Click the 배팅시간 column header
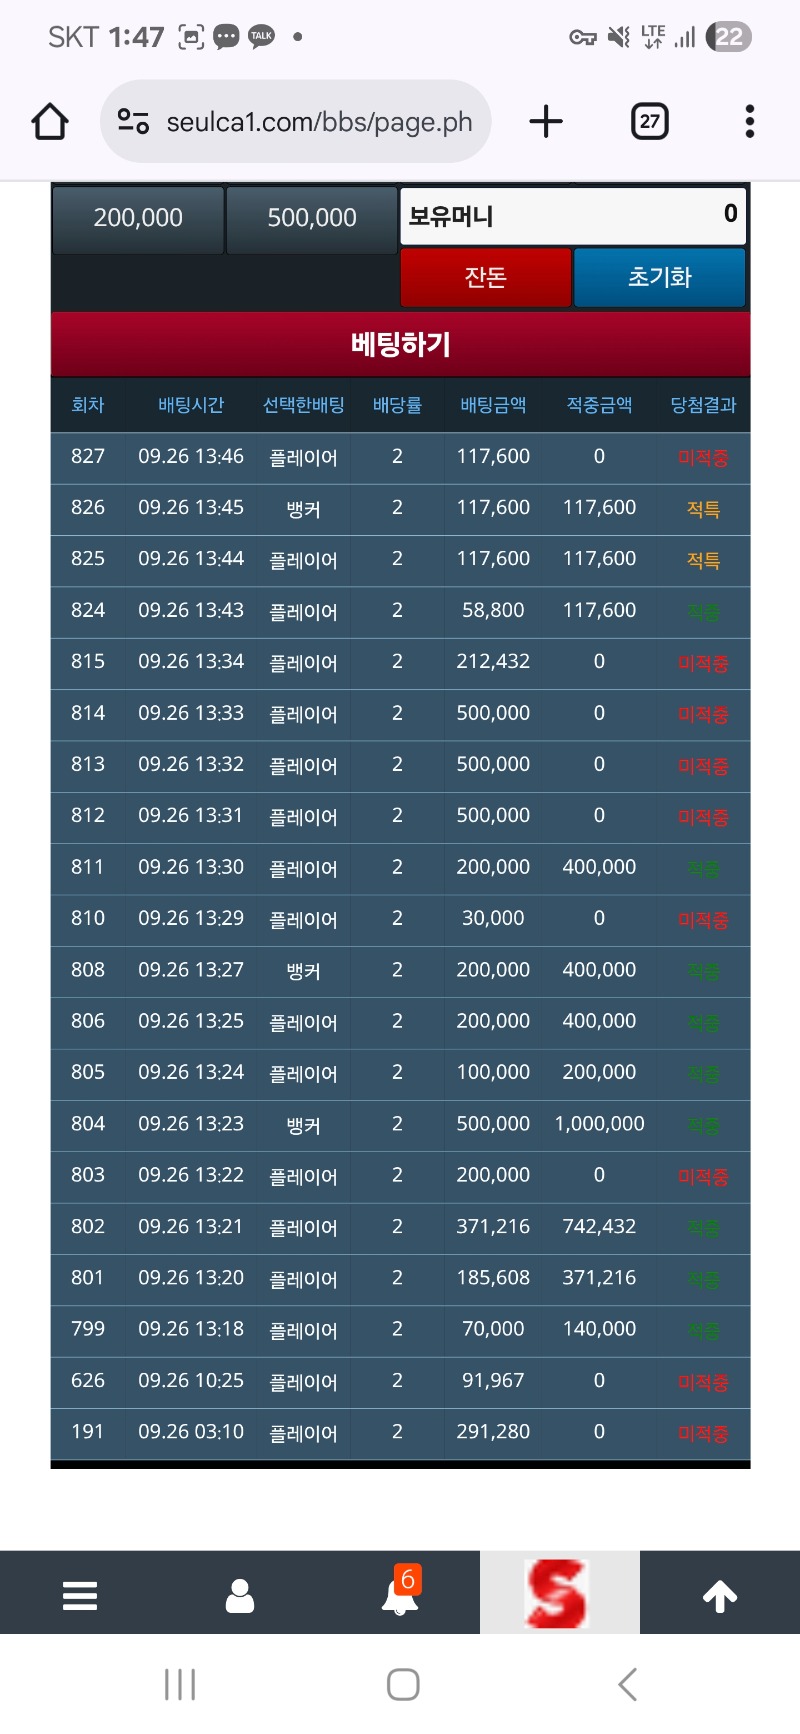The image size is (800, 1734). pyautogui.click(x=191, y=405)
